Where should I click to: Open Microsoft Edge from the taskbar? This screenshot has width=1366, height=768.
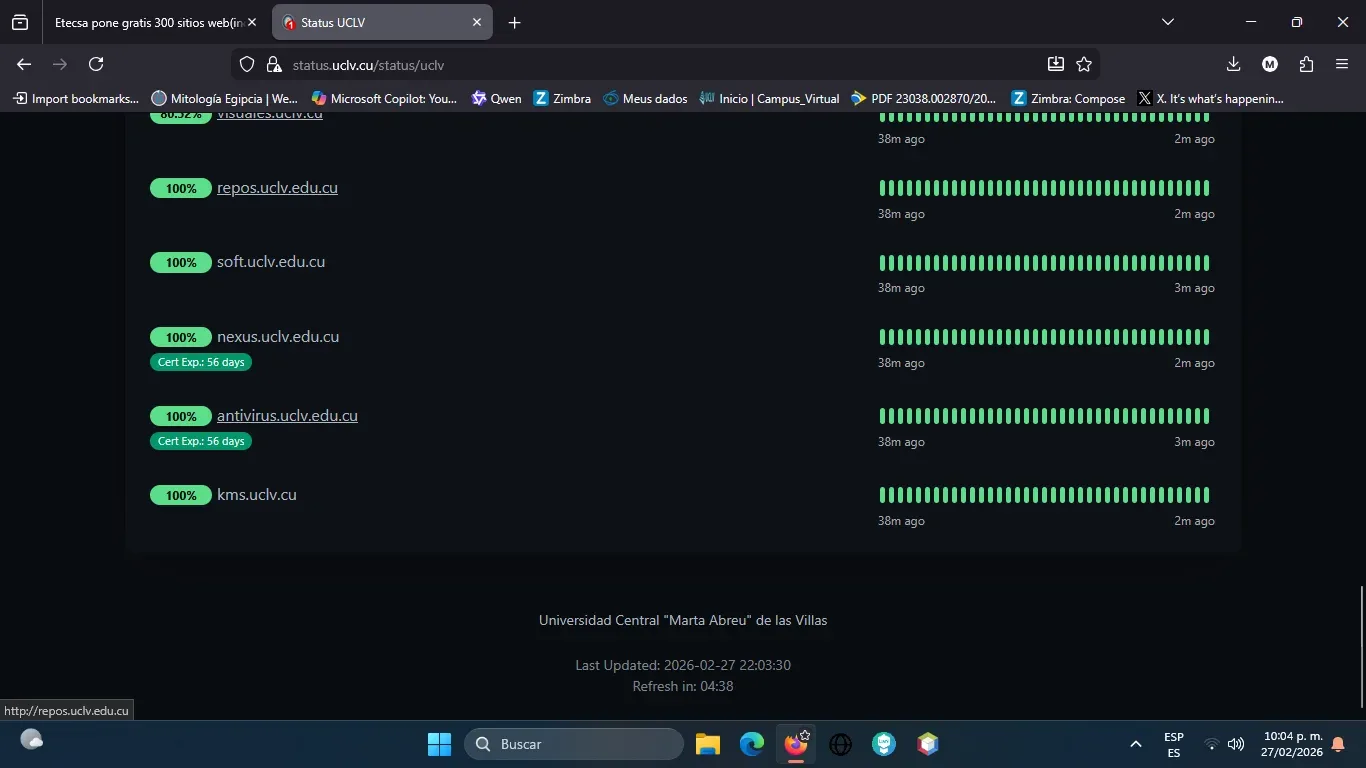click(x=752, y=744)
